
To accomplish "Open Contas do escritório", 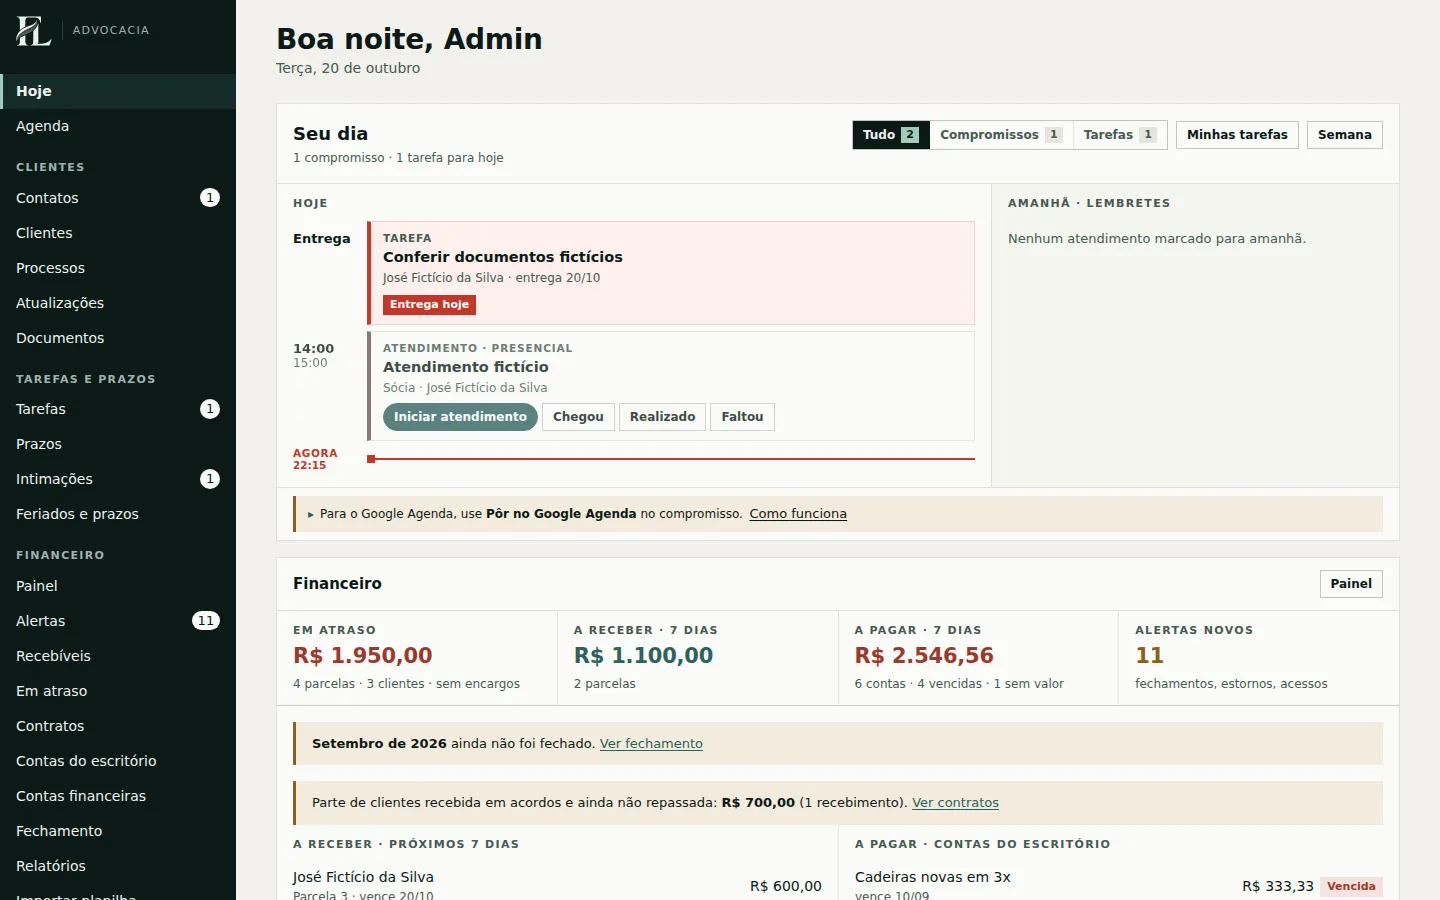I will (118, 761).
